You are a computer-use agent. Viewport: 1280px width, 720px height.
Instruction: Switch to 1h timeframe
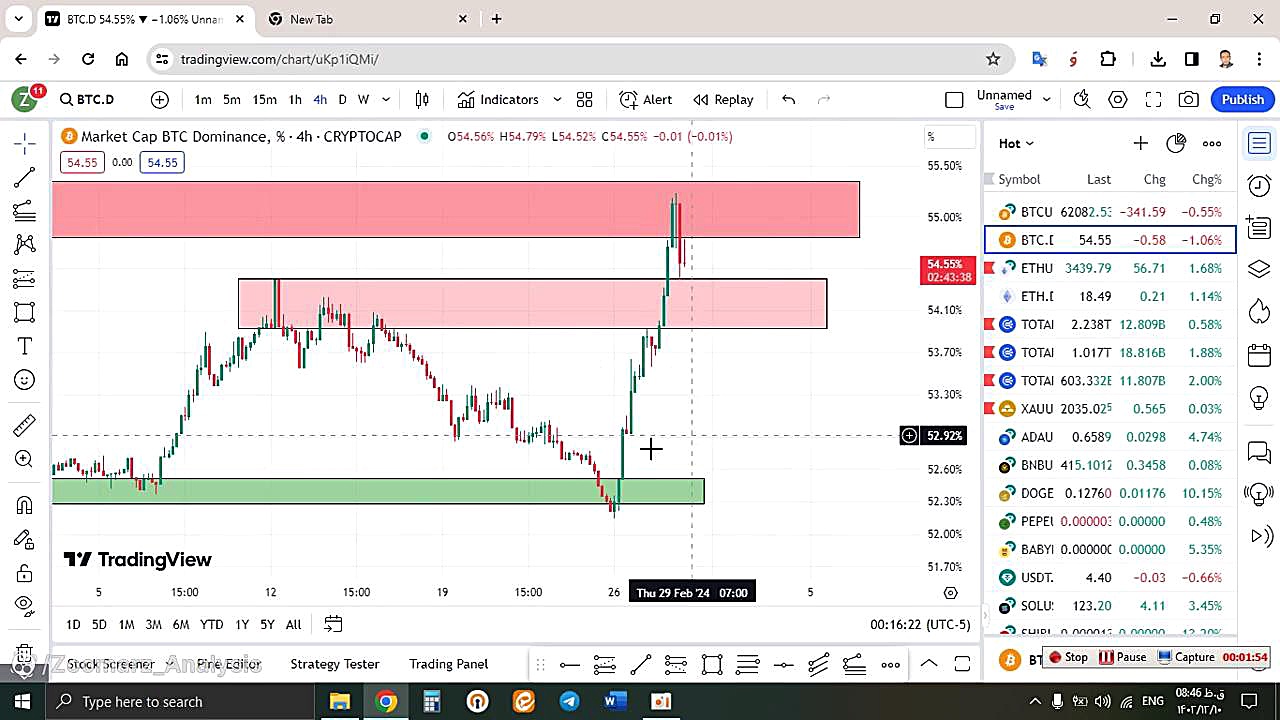(295, 99)
